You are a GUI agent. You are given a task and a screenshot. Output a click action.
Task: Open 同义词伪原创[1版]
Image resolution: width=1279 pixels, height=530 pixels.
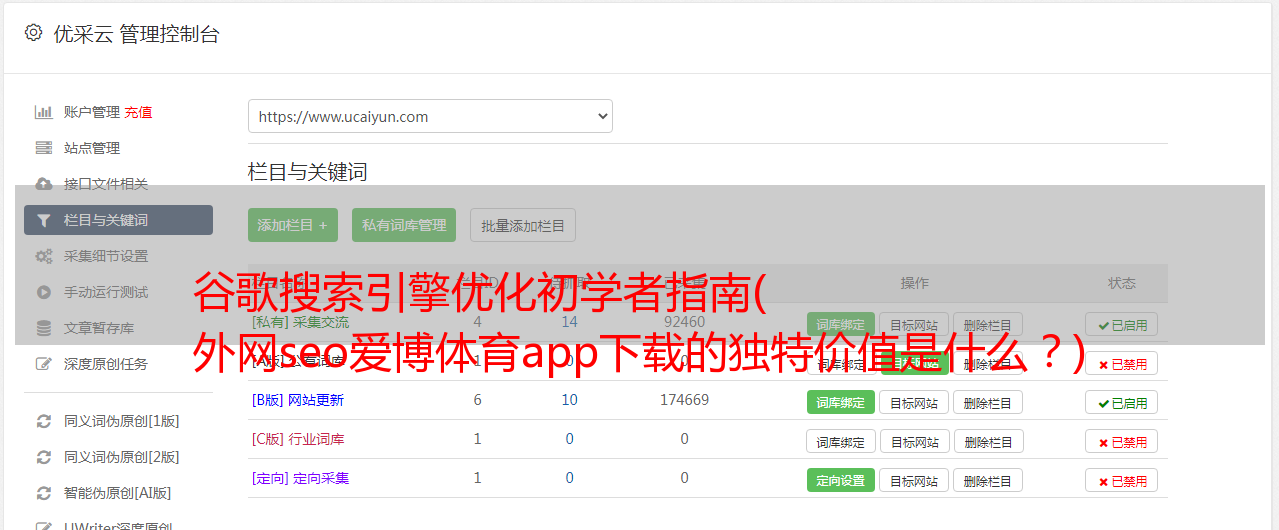tap(122, 421)
